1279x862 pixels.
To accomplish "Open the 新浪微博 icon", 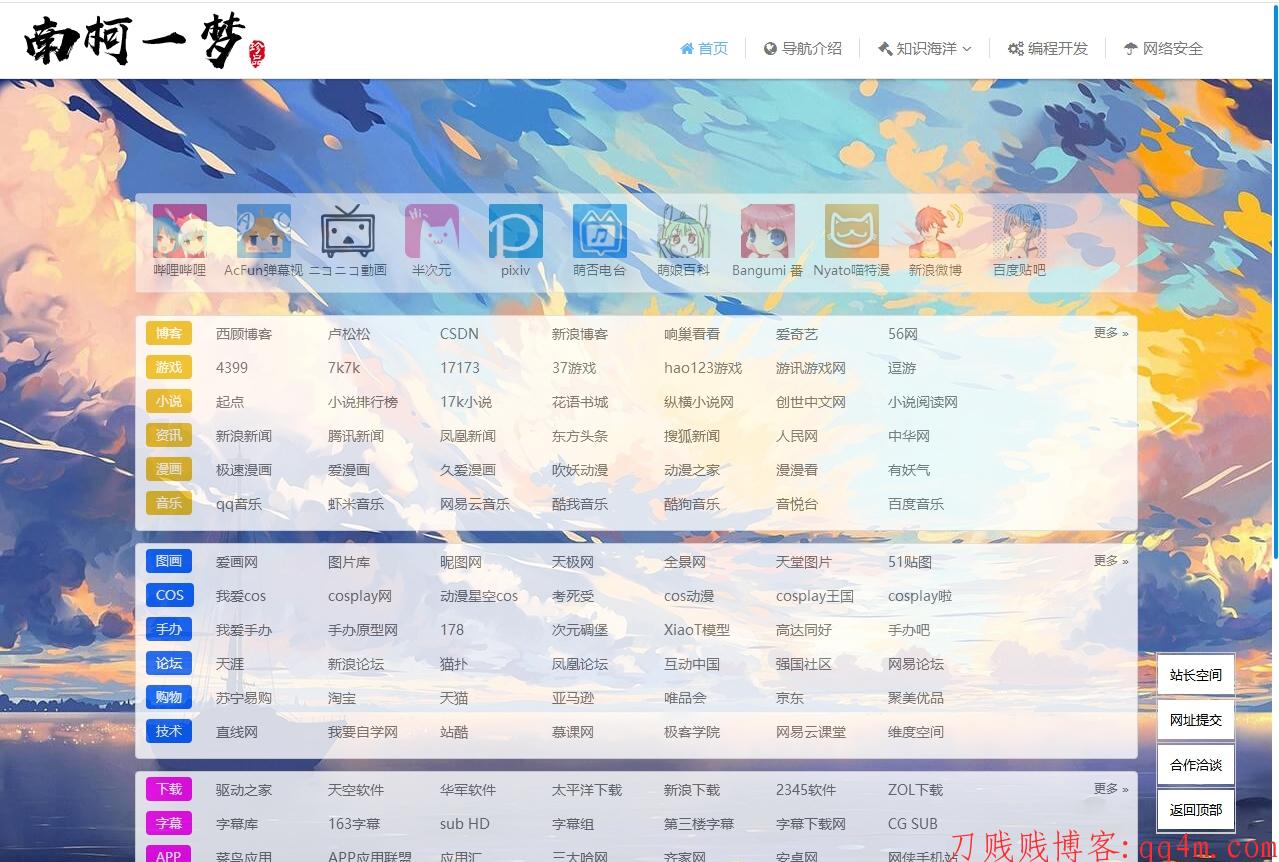I will pos(936,231).
